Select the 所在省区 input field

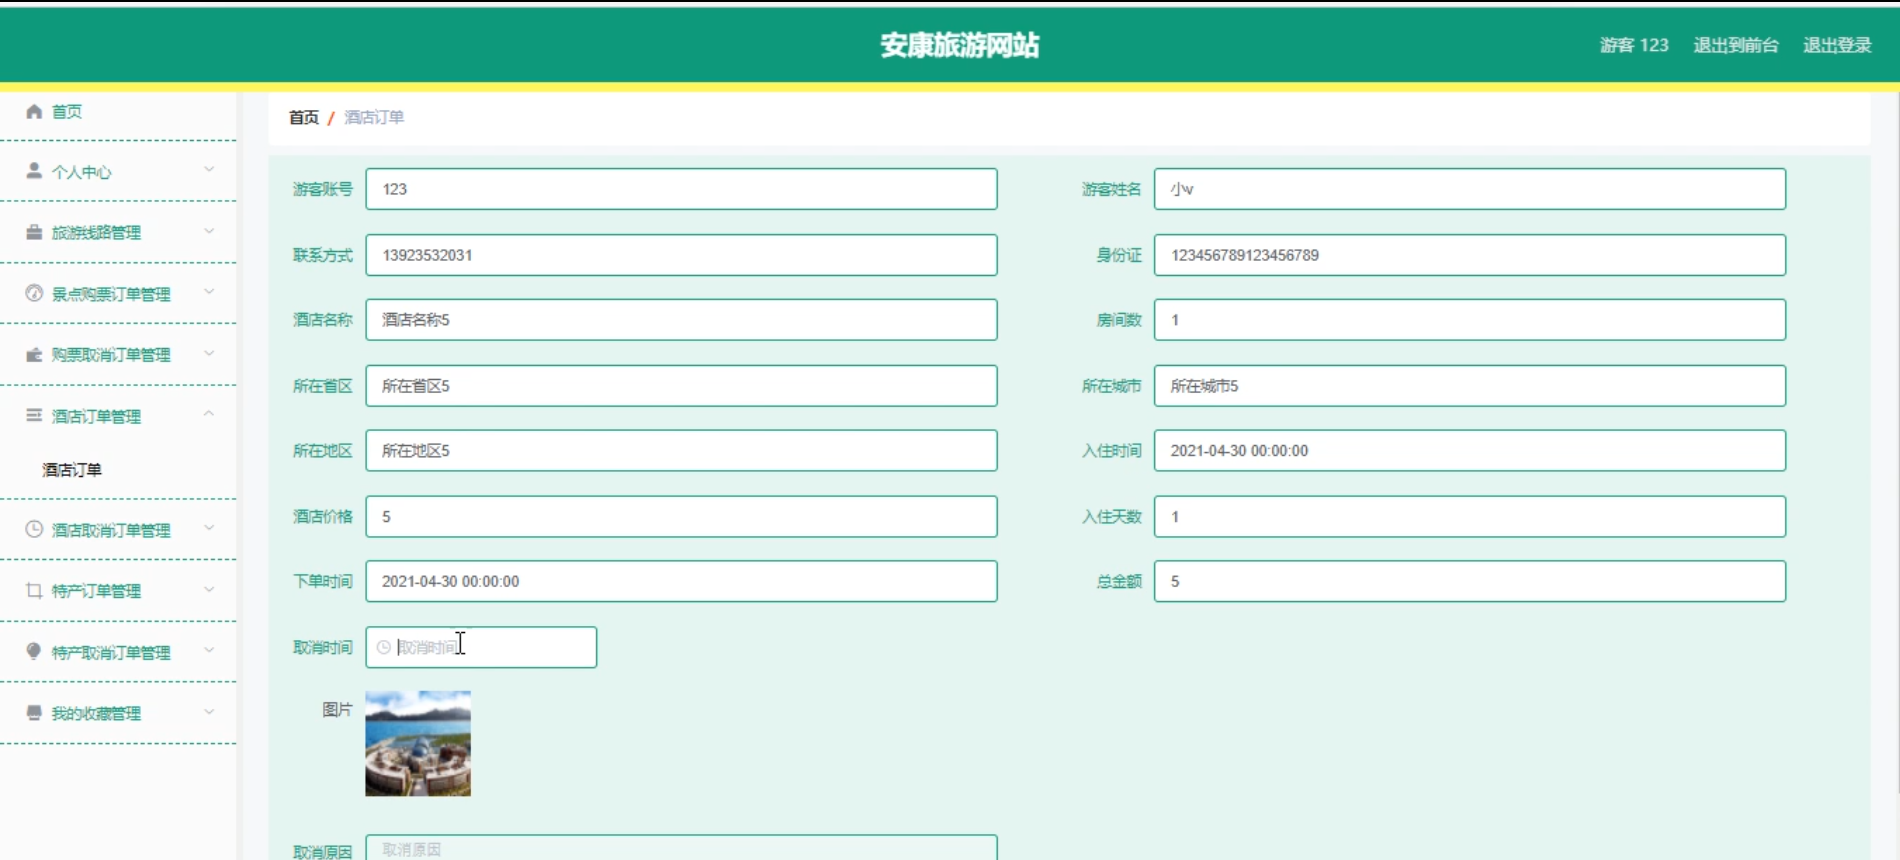681,386
